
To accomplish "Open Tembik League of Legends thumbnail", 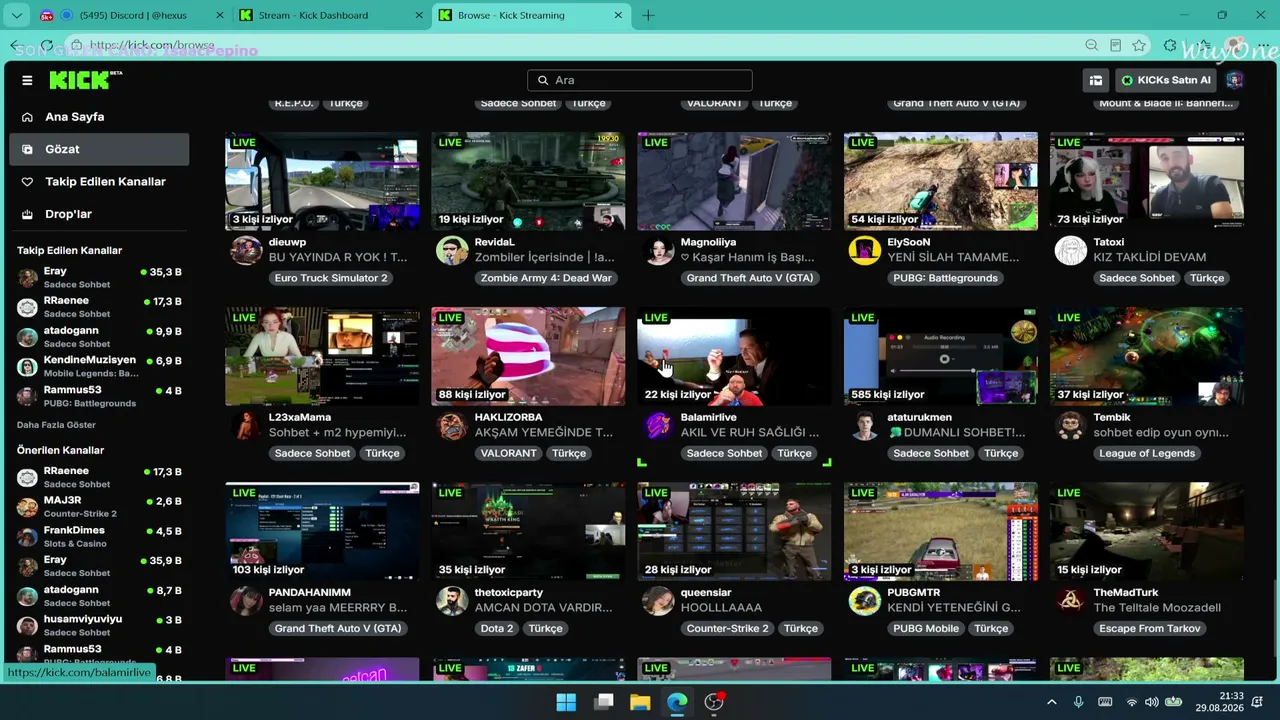I will [x=1147, y=356].
